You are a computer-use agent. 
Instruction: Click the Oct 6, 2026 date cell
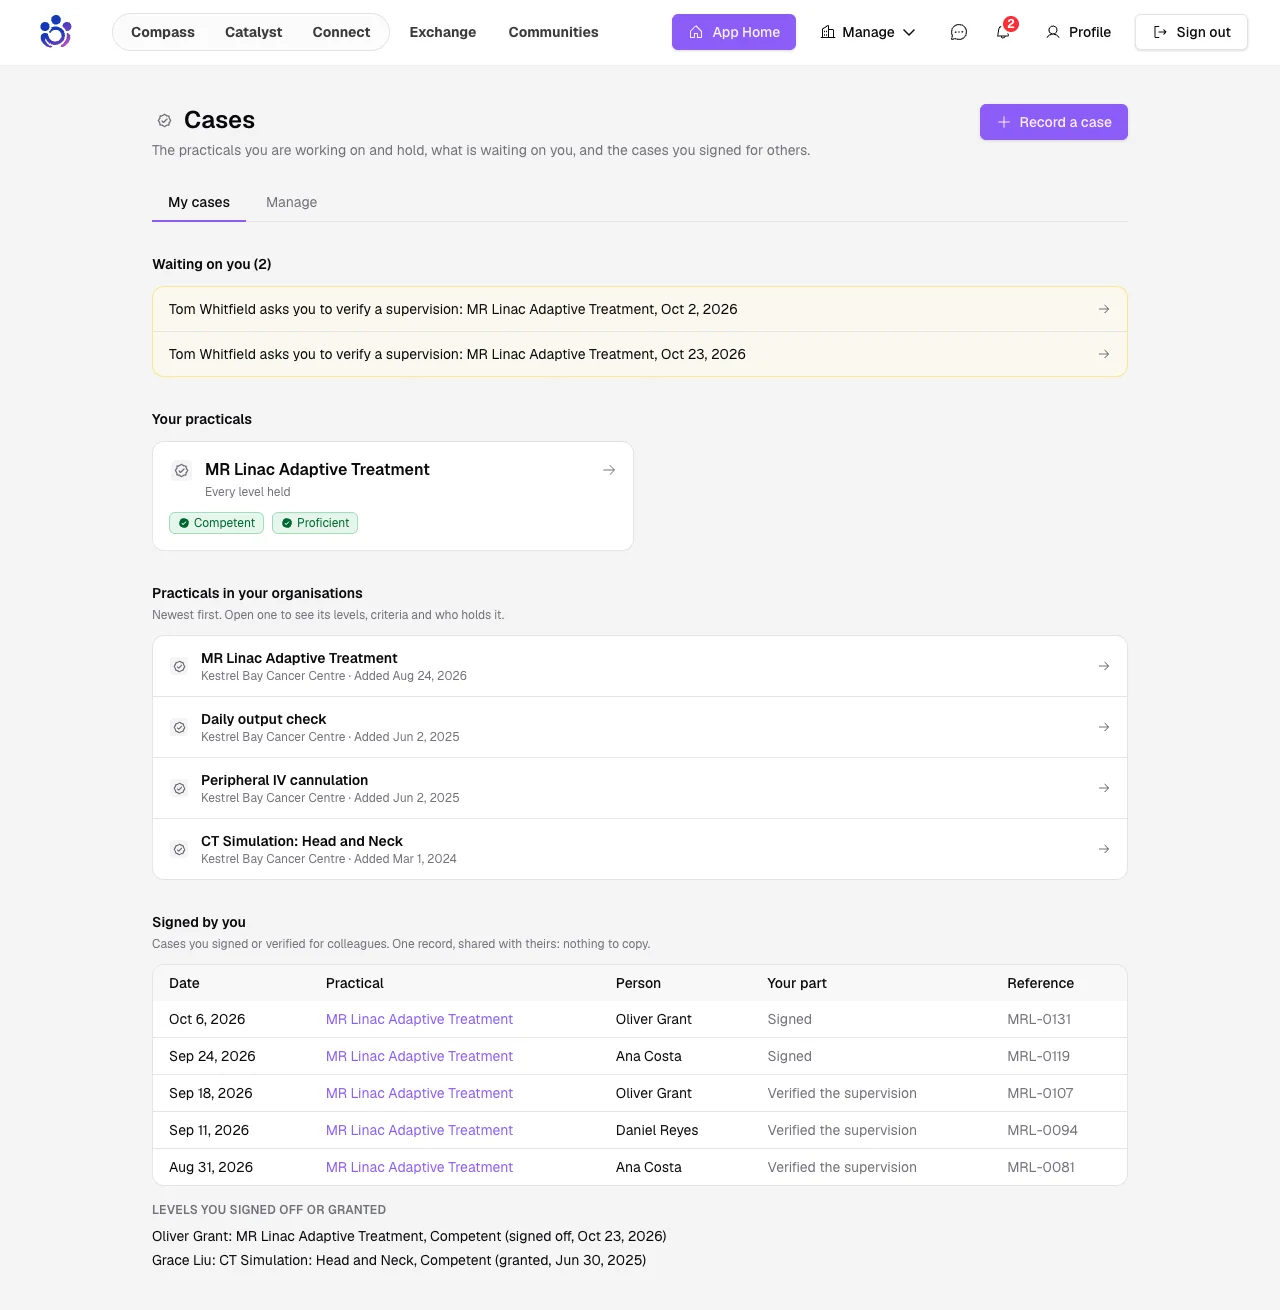[x=207, y=1019]
